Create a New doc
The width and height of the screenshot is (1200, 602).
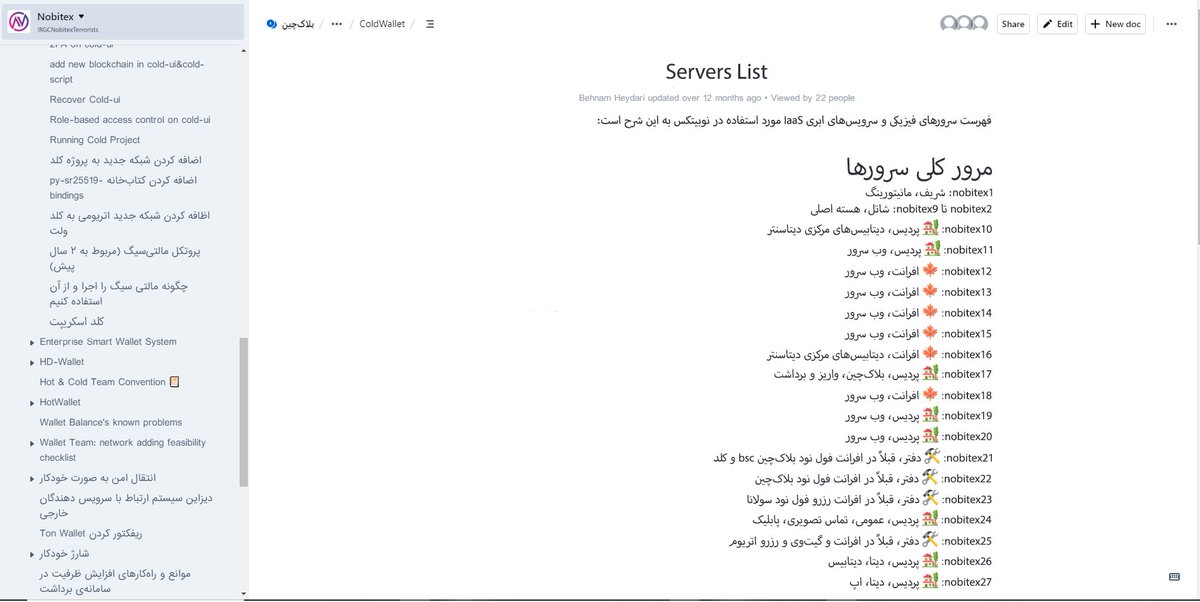coord(1116,24)
